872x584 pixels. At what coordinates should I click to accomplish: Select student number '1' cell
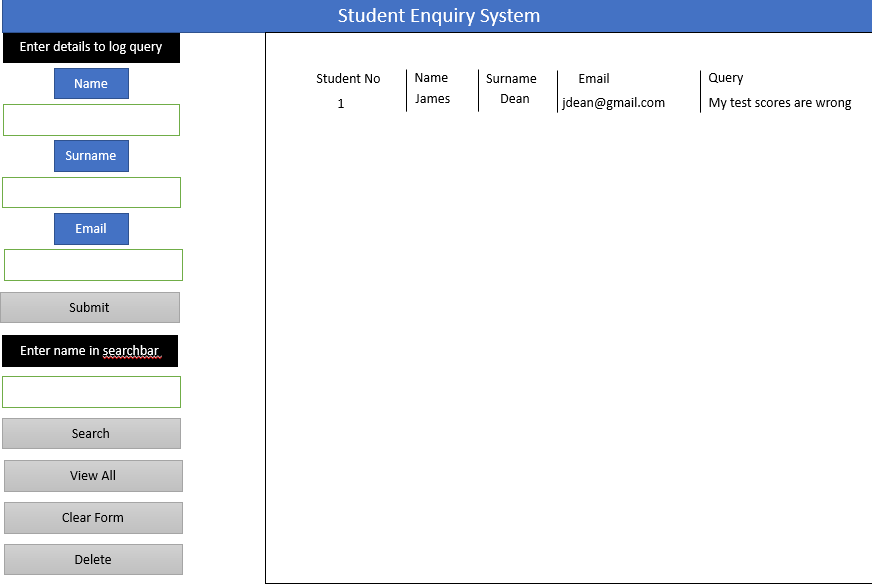(341, 103)
